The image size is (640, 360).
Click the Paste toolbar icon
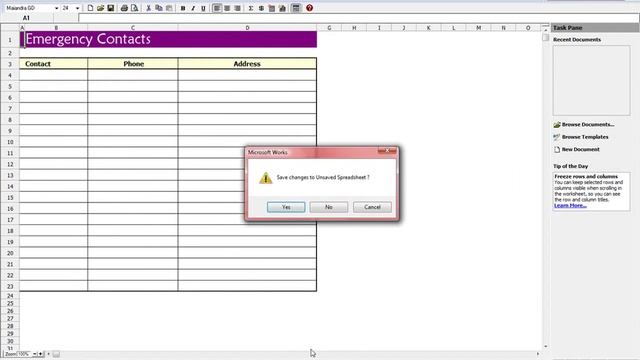point(169,8)
